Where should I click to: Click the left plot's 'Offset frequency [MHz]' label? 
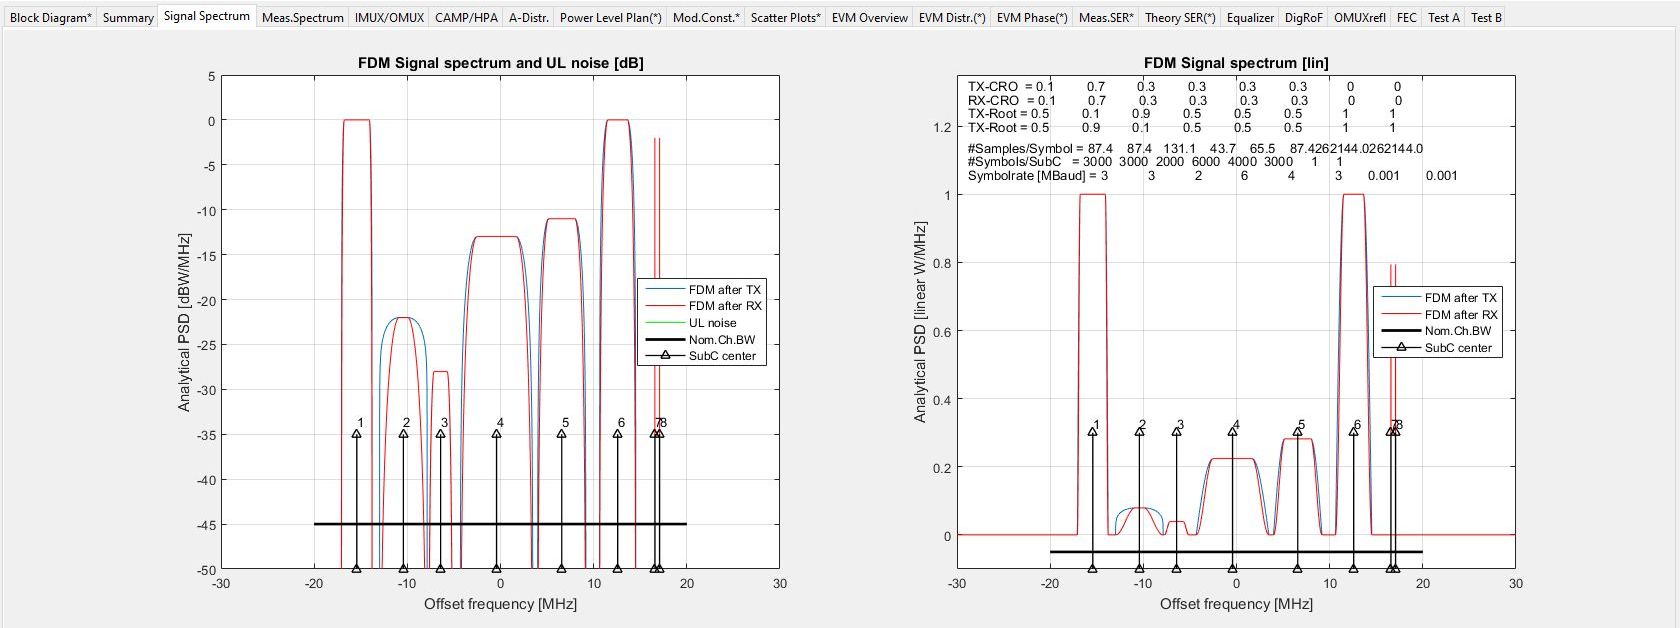tap(500, 604)
